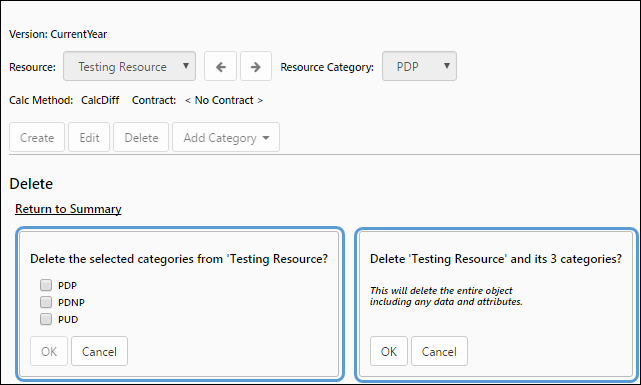This screenshot has width=641, height=385.
Task: Check the PUD category checkbox
Action: pyautogui.click(x=46, y=319)
